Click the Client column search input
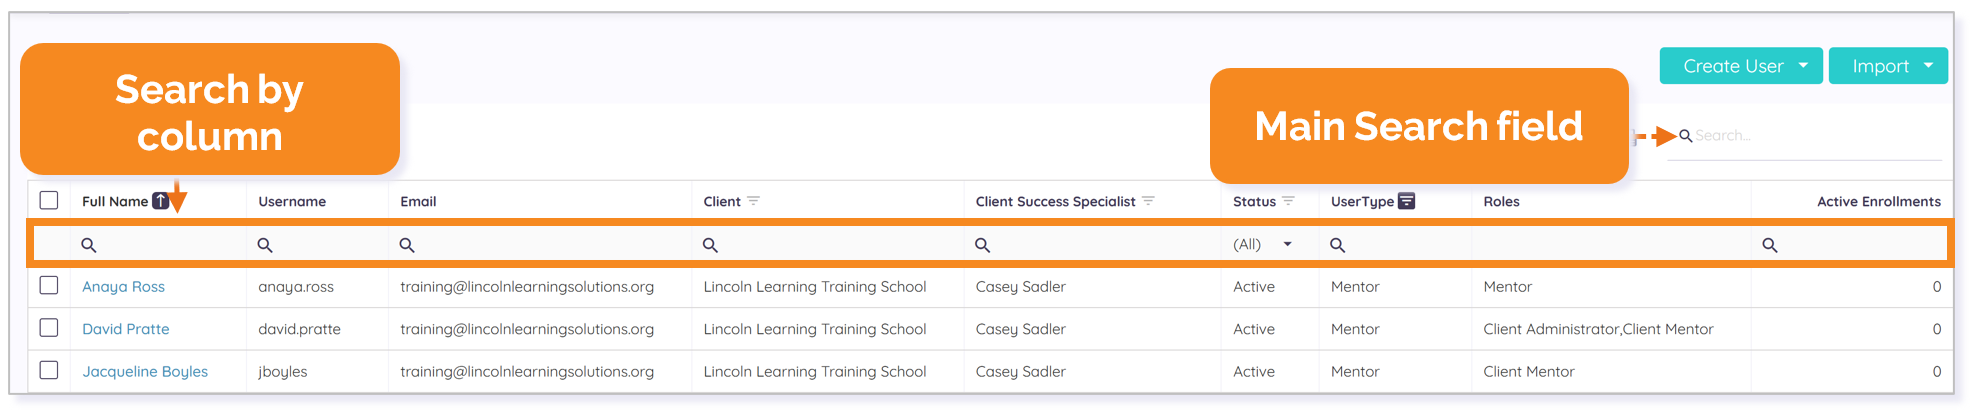Image resolution: width=1973 pixels, height=411 pixels. (x=827, y=245)
